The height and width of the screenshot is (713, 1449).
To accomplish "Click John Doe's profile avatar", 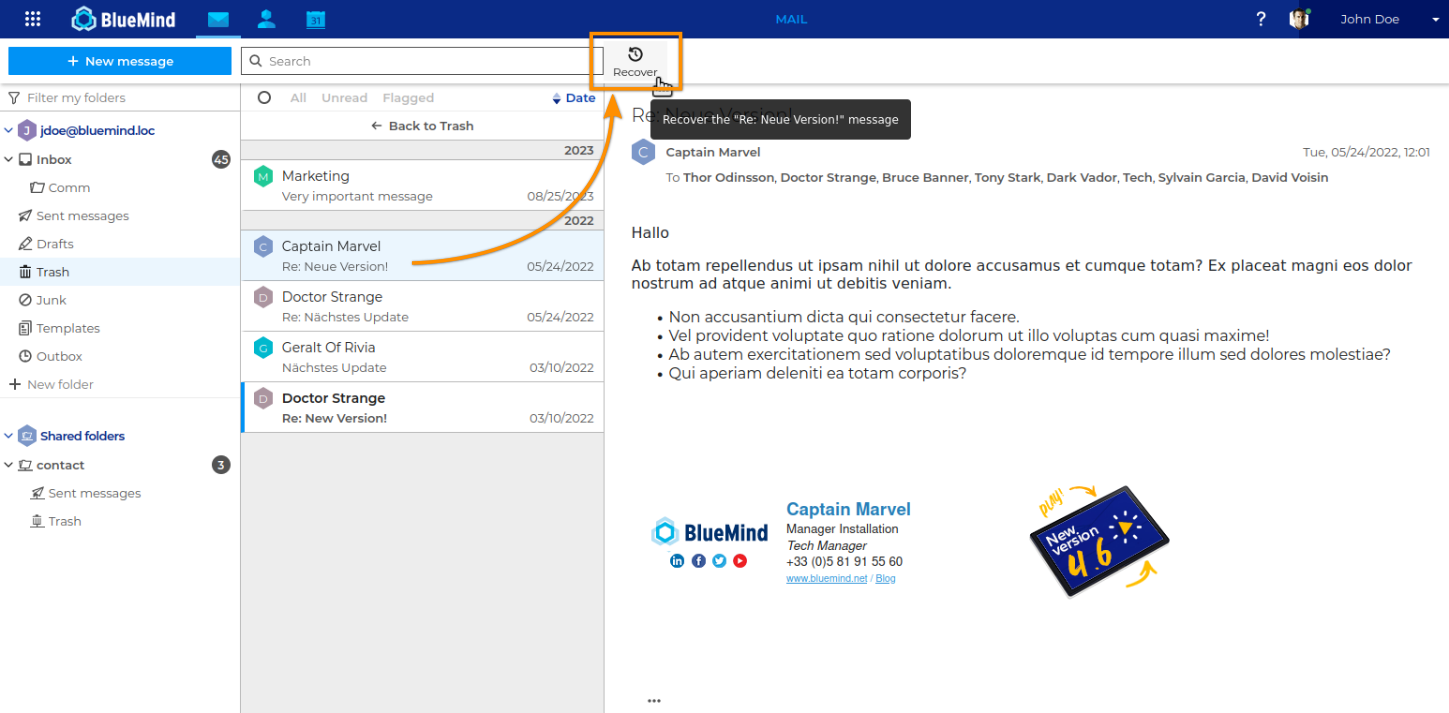I will point(1299,19).
